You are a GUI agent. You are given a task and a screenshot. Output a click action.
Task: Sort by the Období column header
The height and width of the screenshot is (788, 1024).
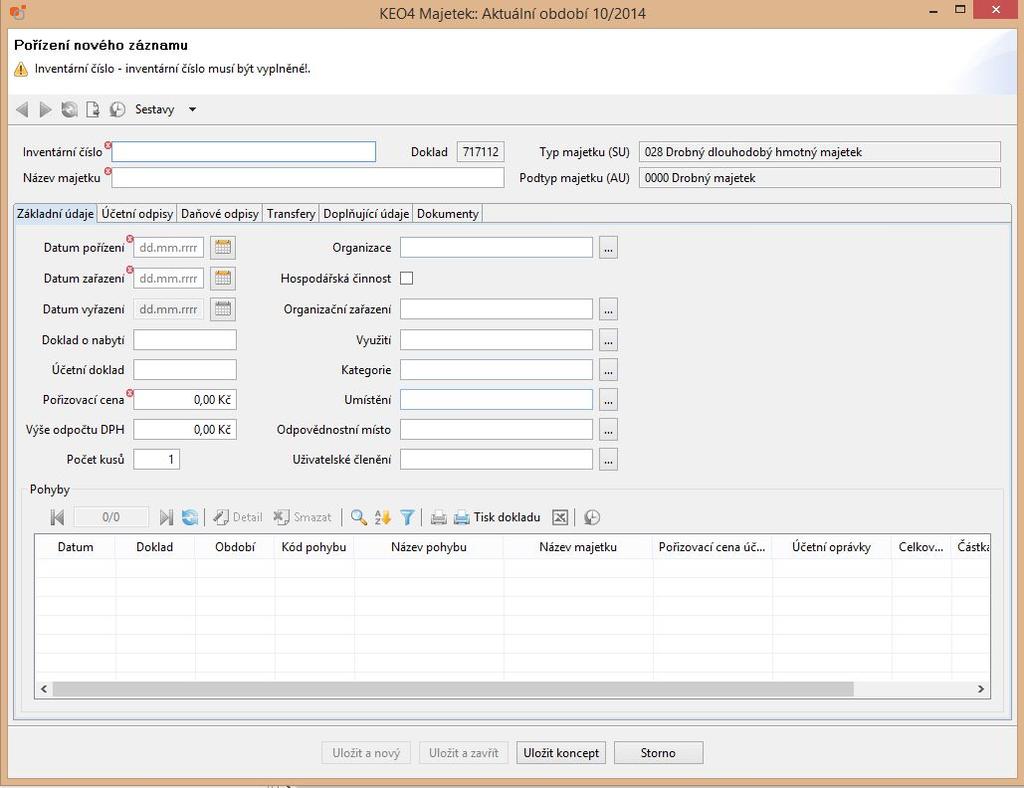click(235, 547)
